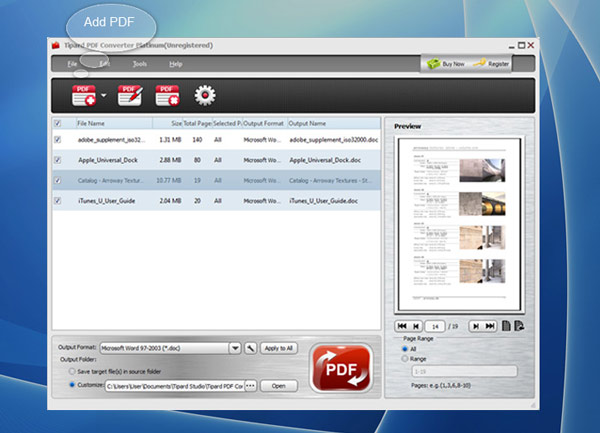Screen dimensions: 600x433
Task: Click Total Pages column header
Action: [x=197, y=123]
